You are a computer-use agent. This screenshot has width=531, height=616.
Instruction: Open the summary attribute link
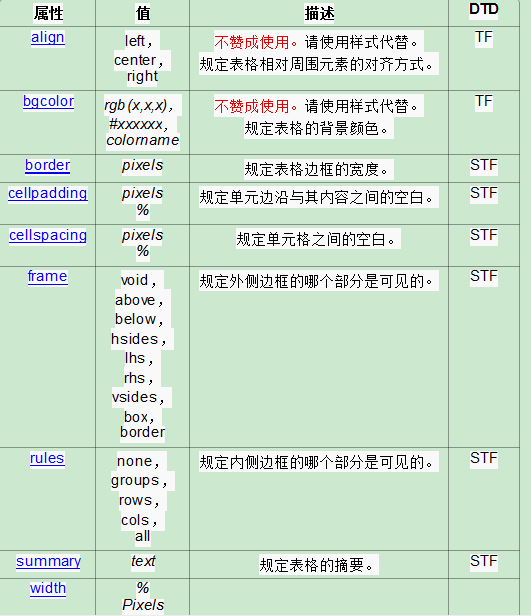click(48, 561)
